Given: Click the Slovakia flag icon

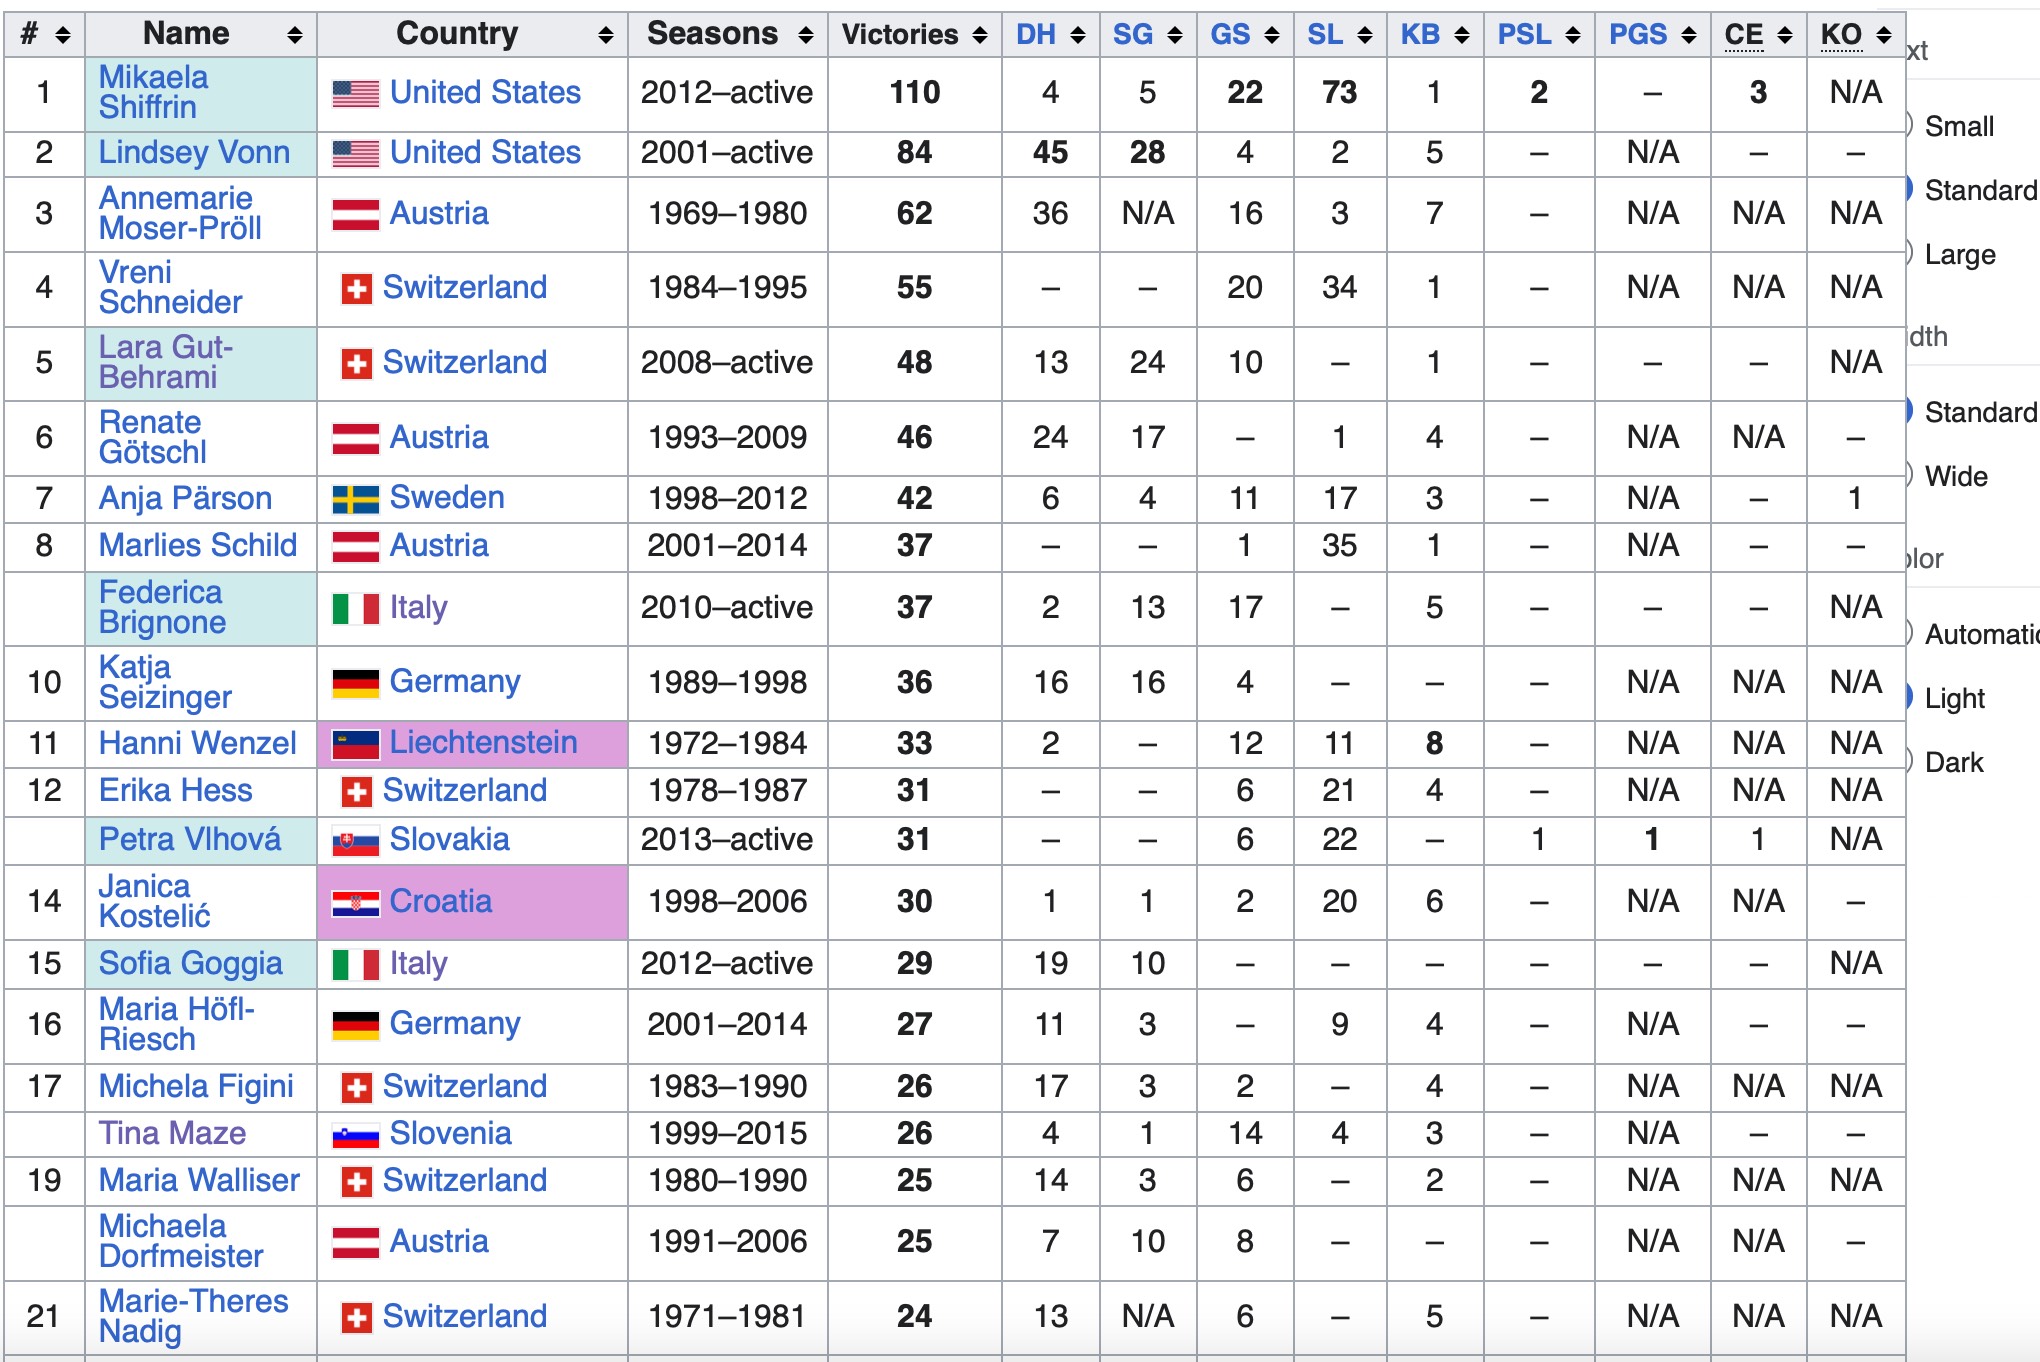Looking at the screenshot, I should 355,841.
